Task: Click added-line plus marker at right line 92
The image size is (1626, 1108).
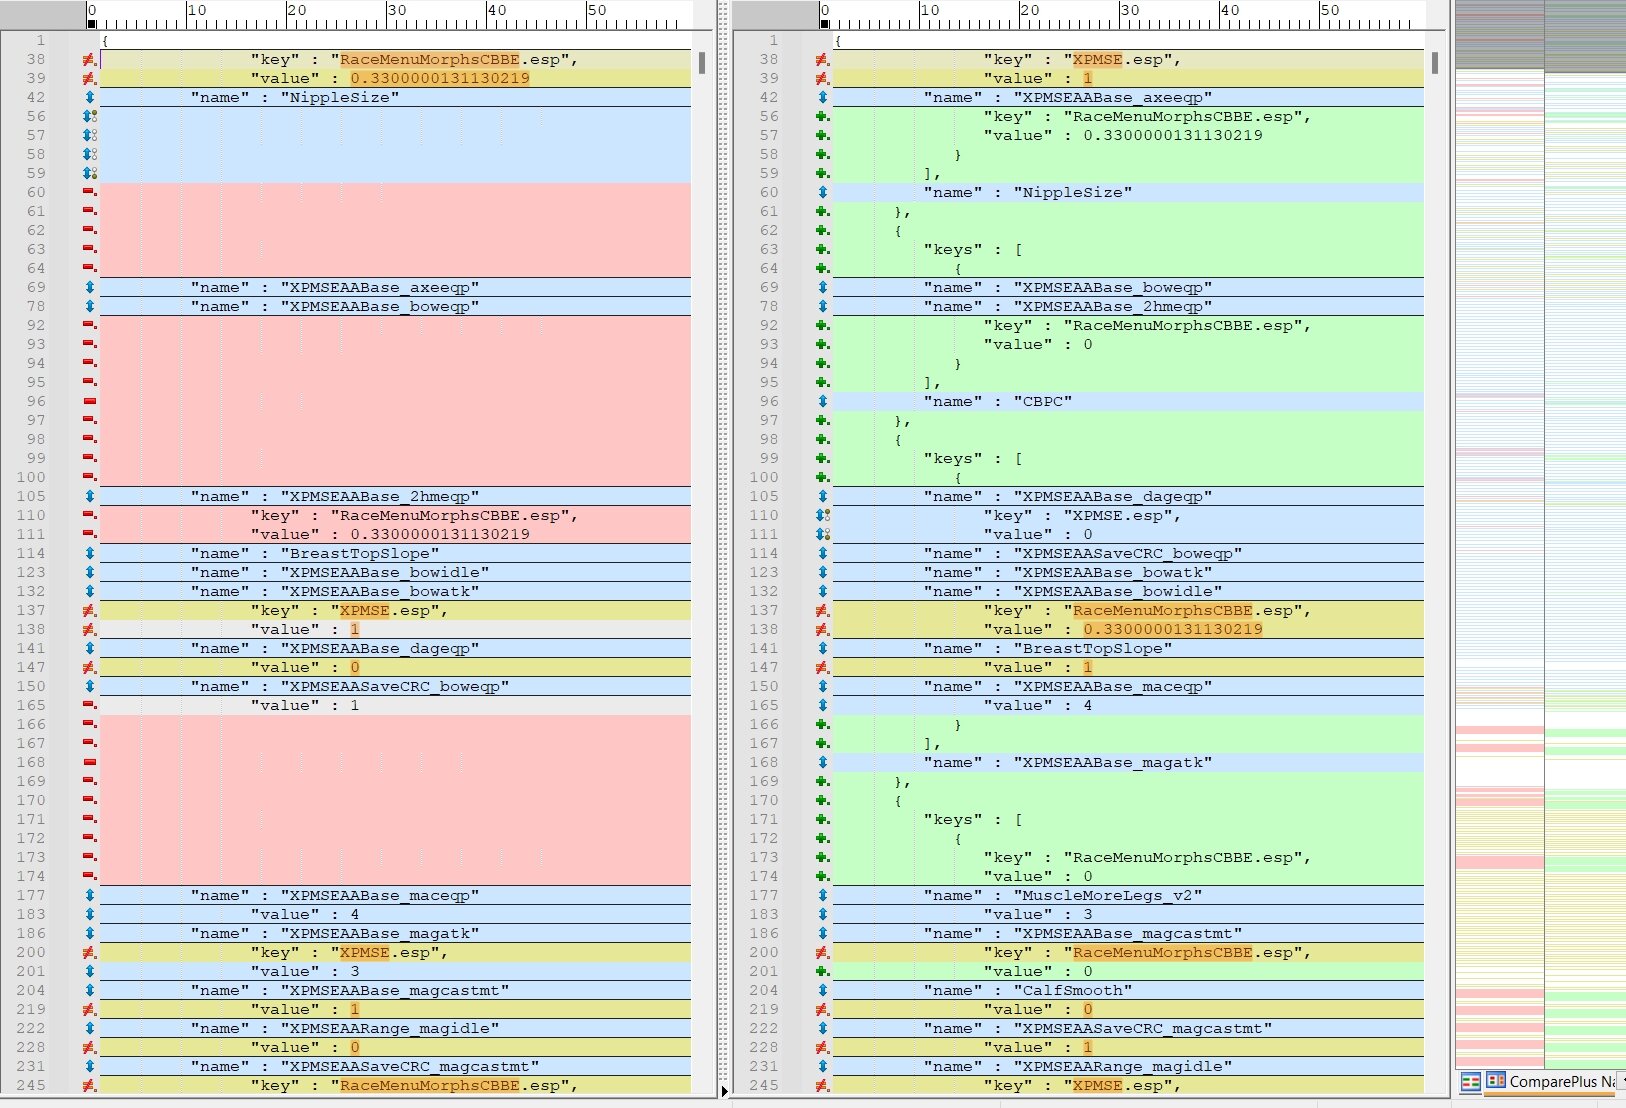Action: [x=822, y=326]
